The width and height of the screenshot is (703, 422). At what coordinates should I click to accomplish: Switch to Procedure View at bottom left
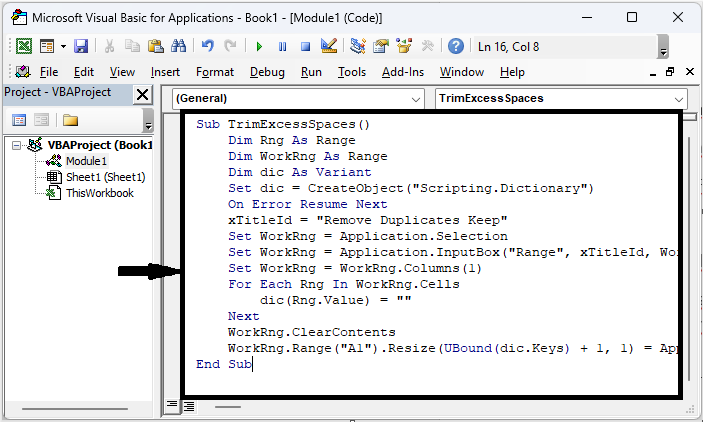172,405
